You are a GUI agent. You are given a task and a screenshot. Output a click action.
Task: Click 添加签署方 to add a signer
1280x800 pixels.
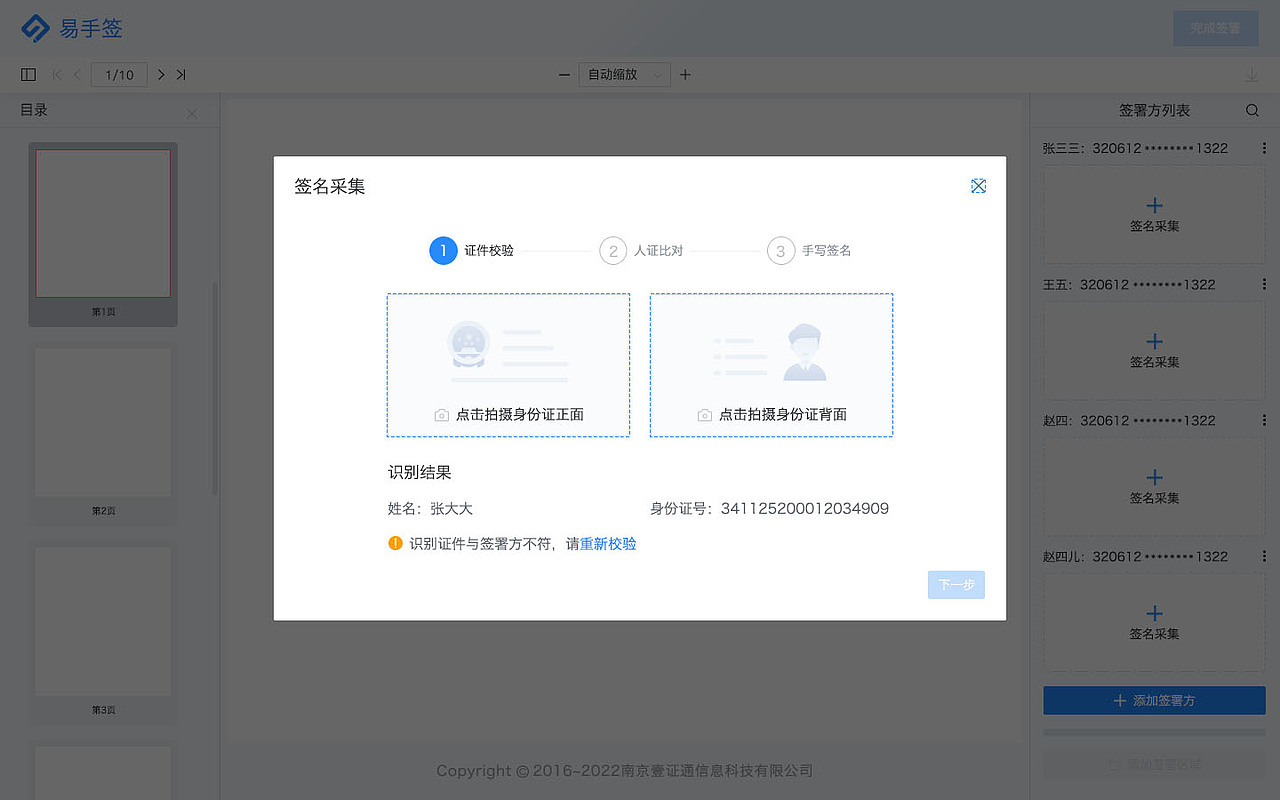click(x=1153, y=700)
